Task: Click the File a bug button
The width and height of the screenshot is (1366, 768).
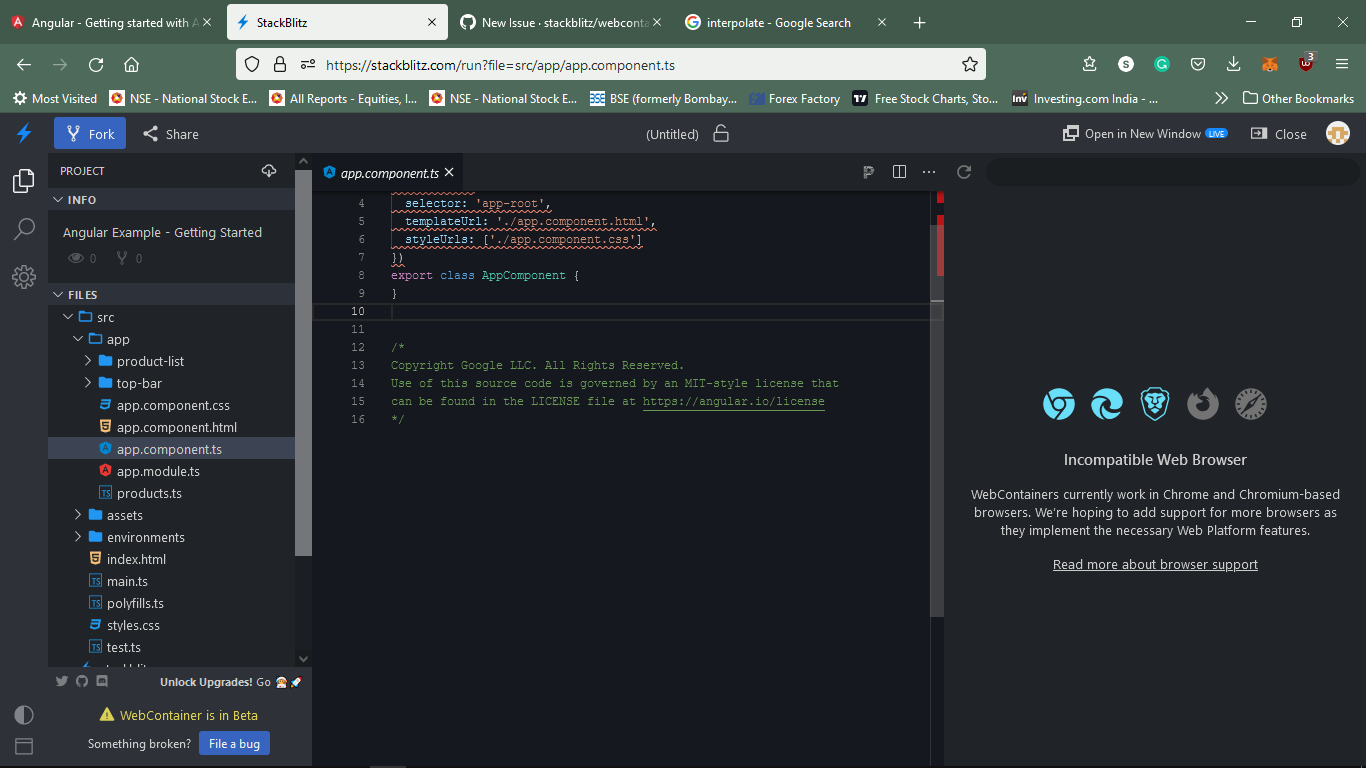Action: tap(234, 743)
